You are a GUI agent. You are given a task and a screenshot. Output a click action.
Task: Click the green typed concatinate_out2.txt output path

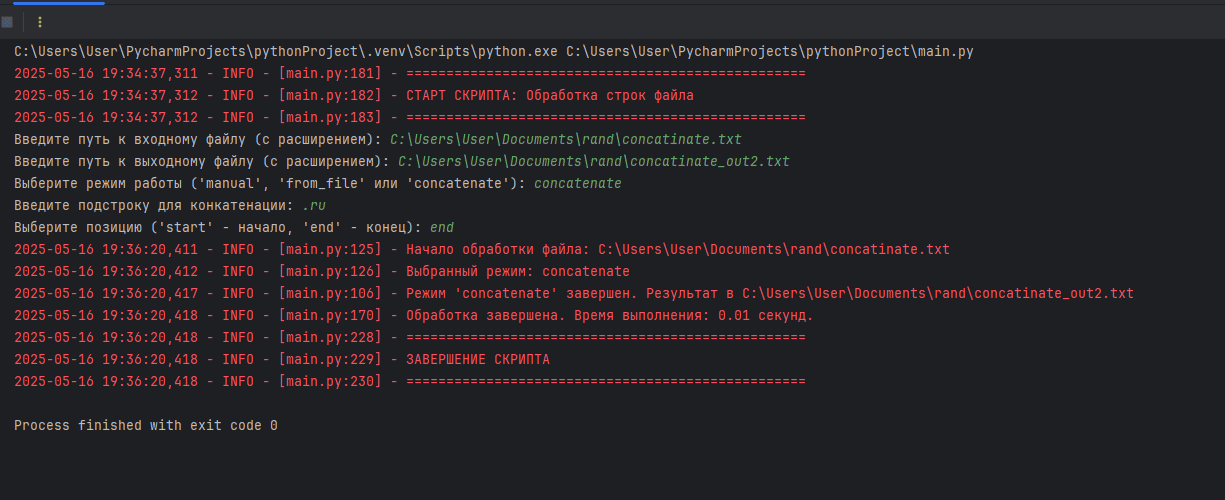pyautogui.click(x=594, y=161)
